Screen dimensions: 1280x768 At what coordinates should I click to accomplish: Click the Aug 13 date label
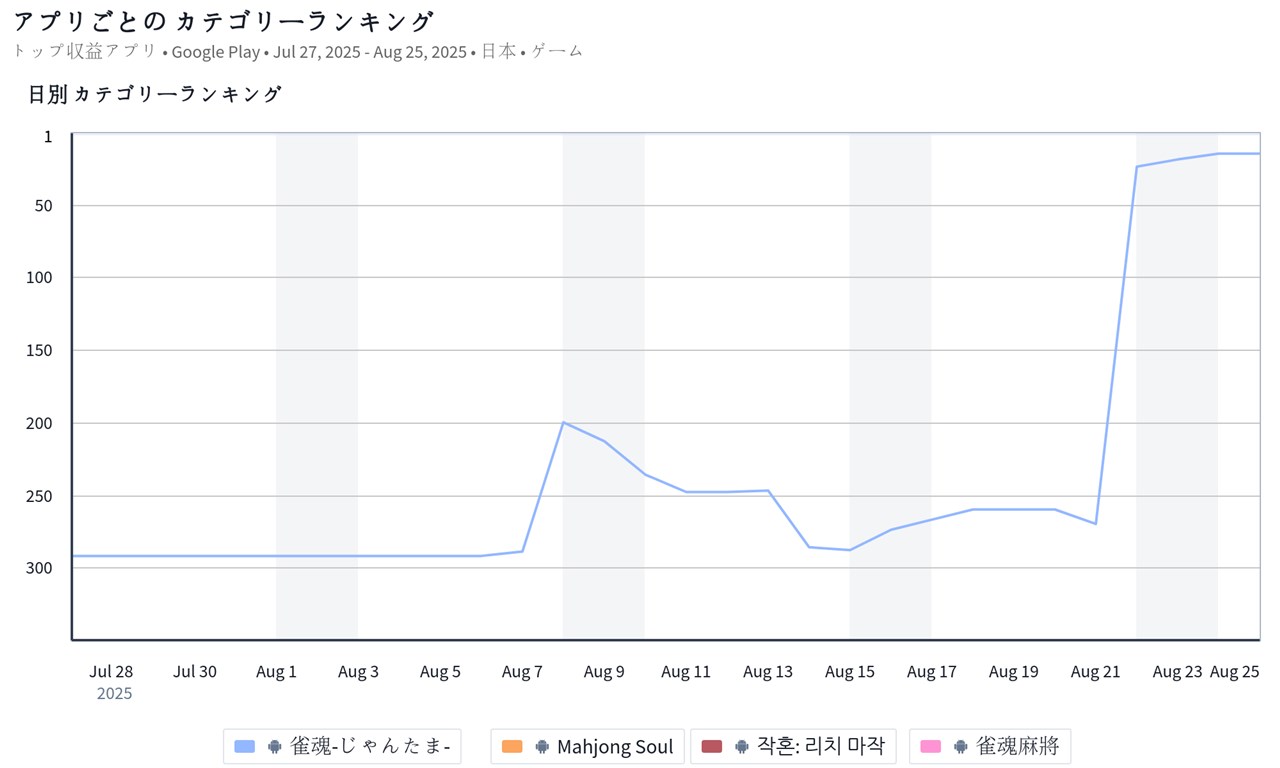[768, 672]
